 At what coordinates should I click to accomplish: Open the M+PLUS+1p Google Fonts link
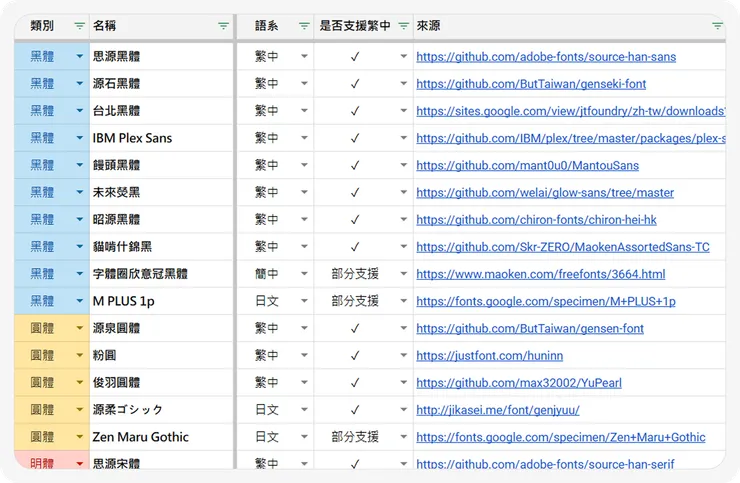coord(546,301)
